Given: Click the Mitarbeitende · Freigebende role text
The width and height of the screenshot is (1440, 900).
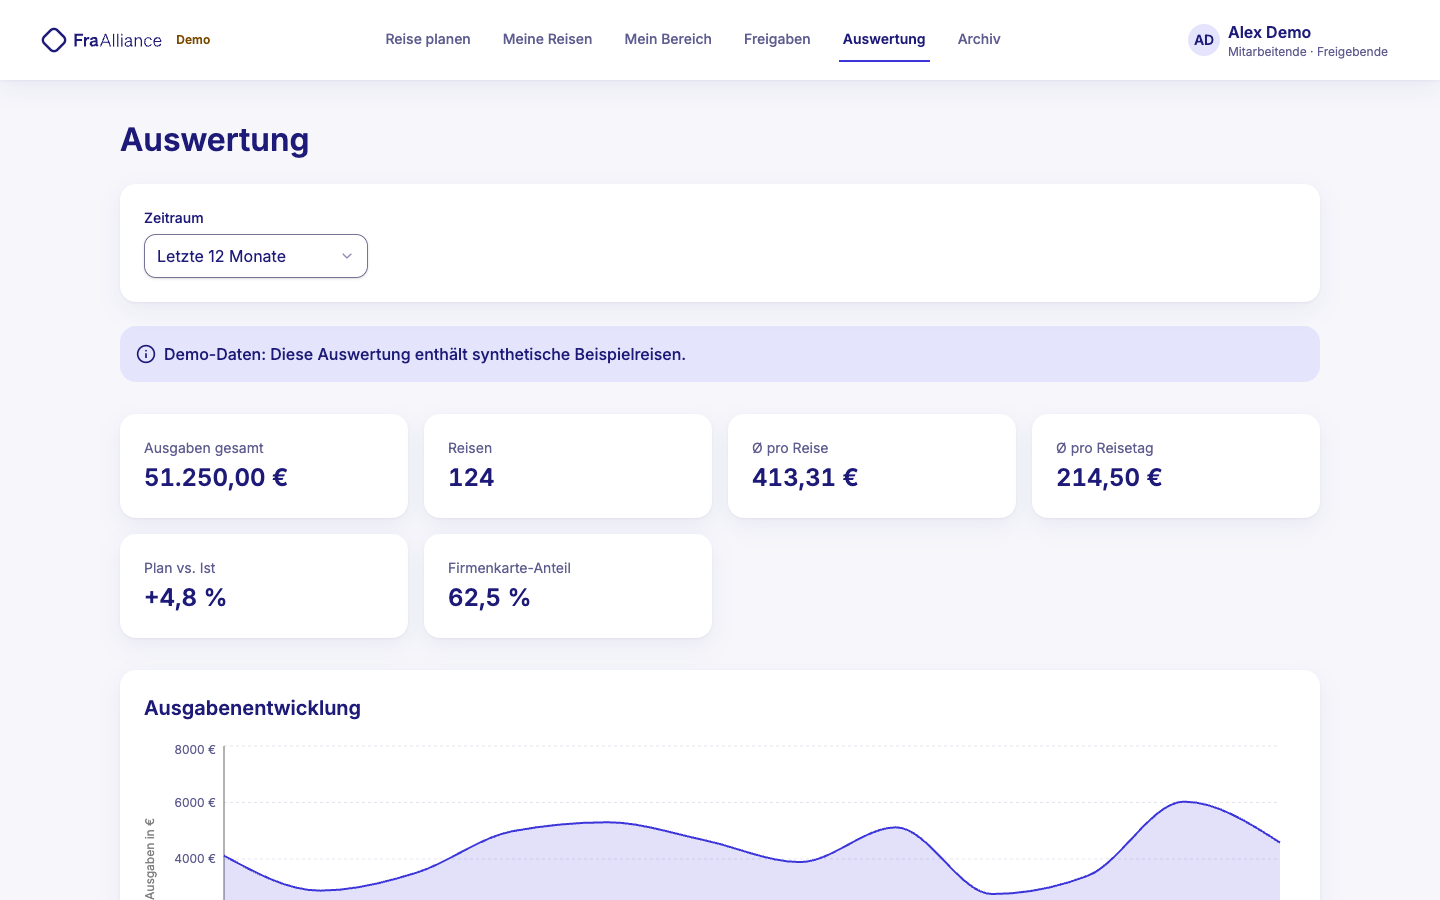Looking at the screenshot, I should [1308, 52].
